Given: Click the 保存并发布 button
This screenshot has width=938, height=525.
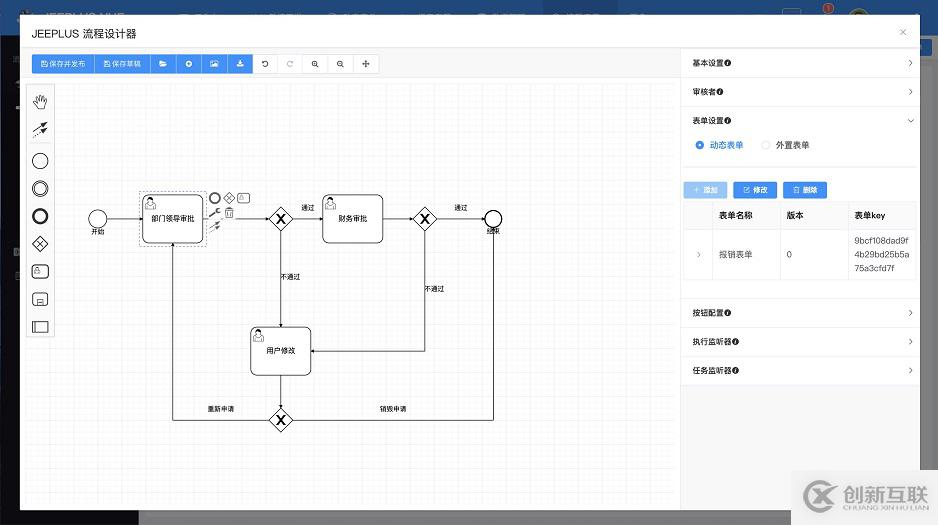Looking at the screenshot, I should pyautogui.click(x=62, y=64).
